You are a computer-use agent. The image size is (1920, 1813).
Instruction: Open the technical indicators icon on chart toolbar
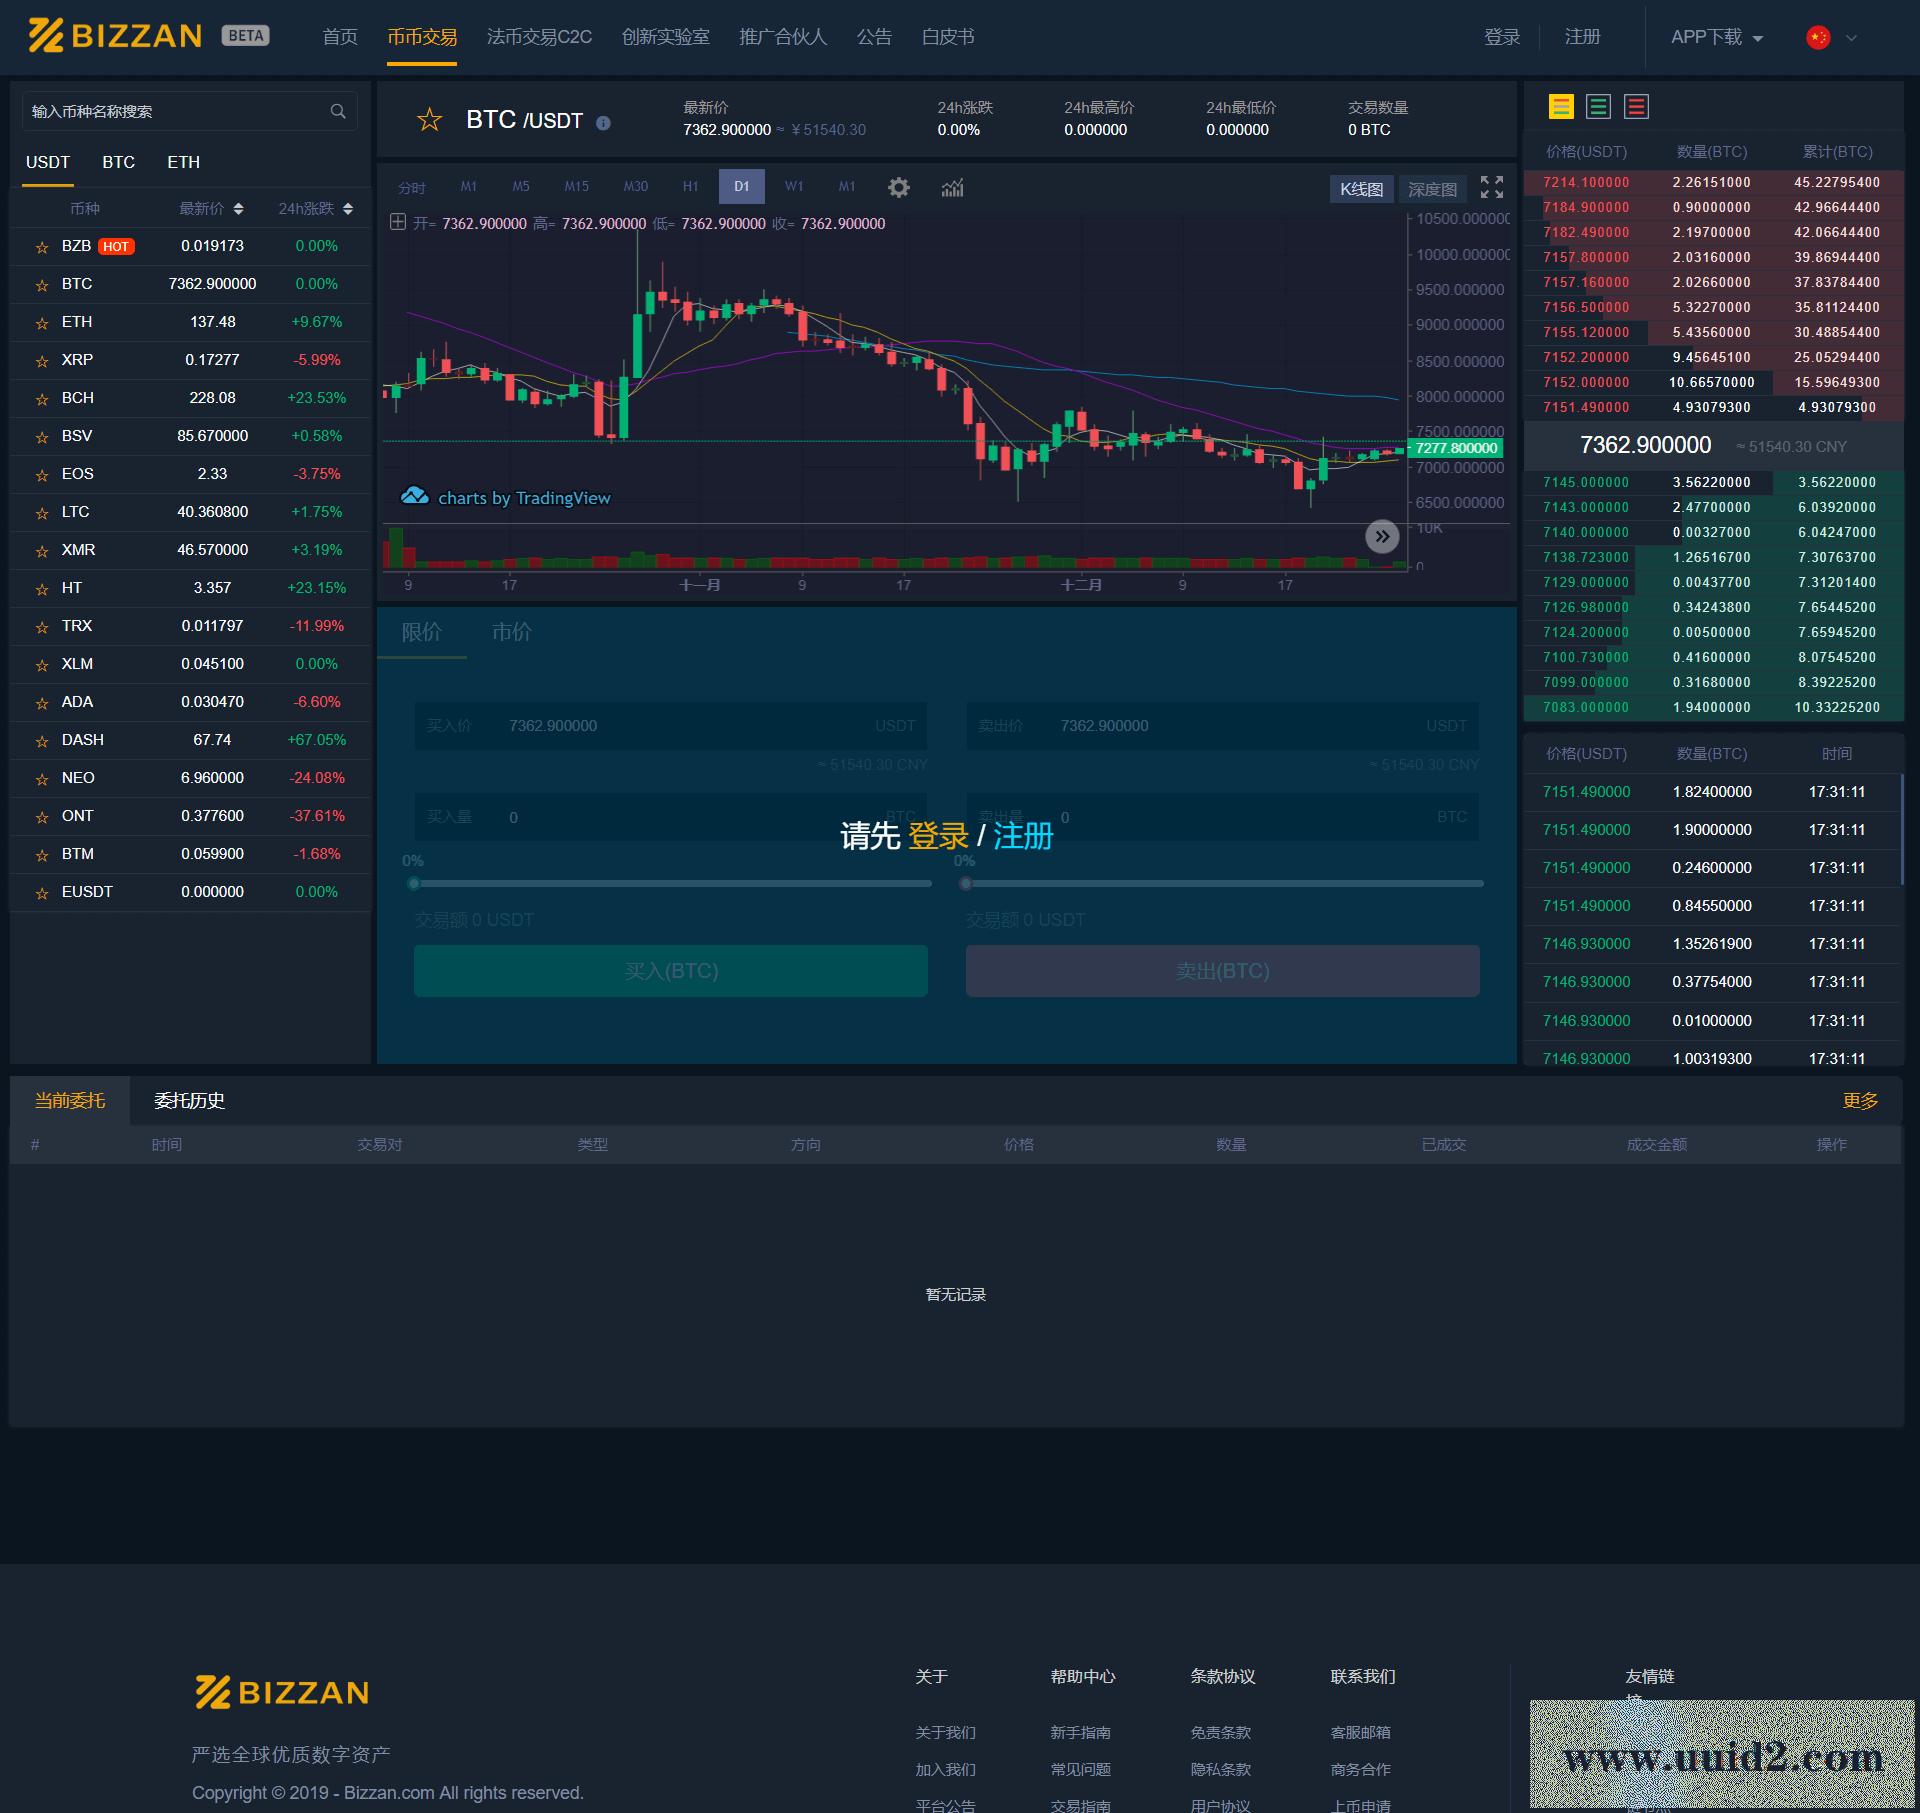[951, 188]
